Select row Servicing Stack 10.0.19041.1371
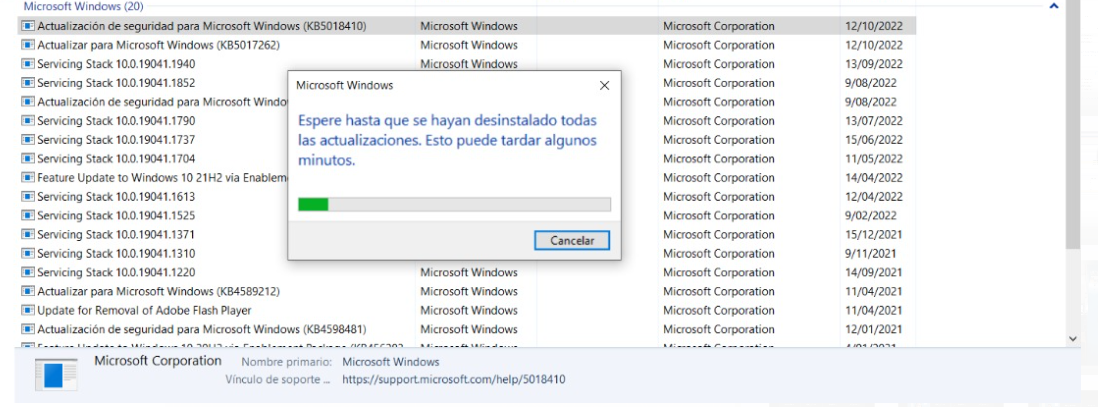Image resolution: width=1098 pixels, height=407 pixels. (x=466, y=234)
